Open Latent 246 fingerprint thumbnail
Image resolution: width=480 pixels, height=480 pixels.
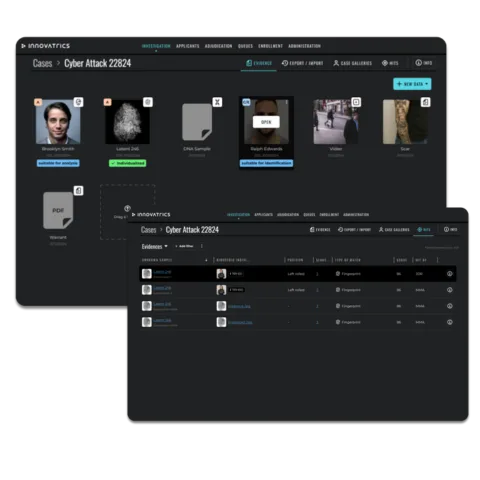coord(127,122)
